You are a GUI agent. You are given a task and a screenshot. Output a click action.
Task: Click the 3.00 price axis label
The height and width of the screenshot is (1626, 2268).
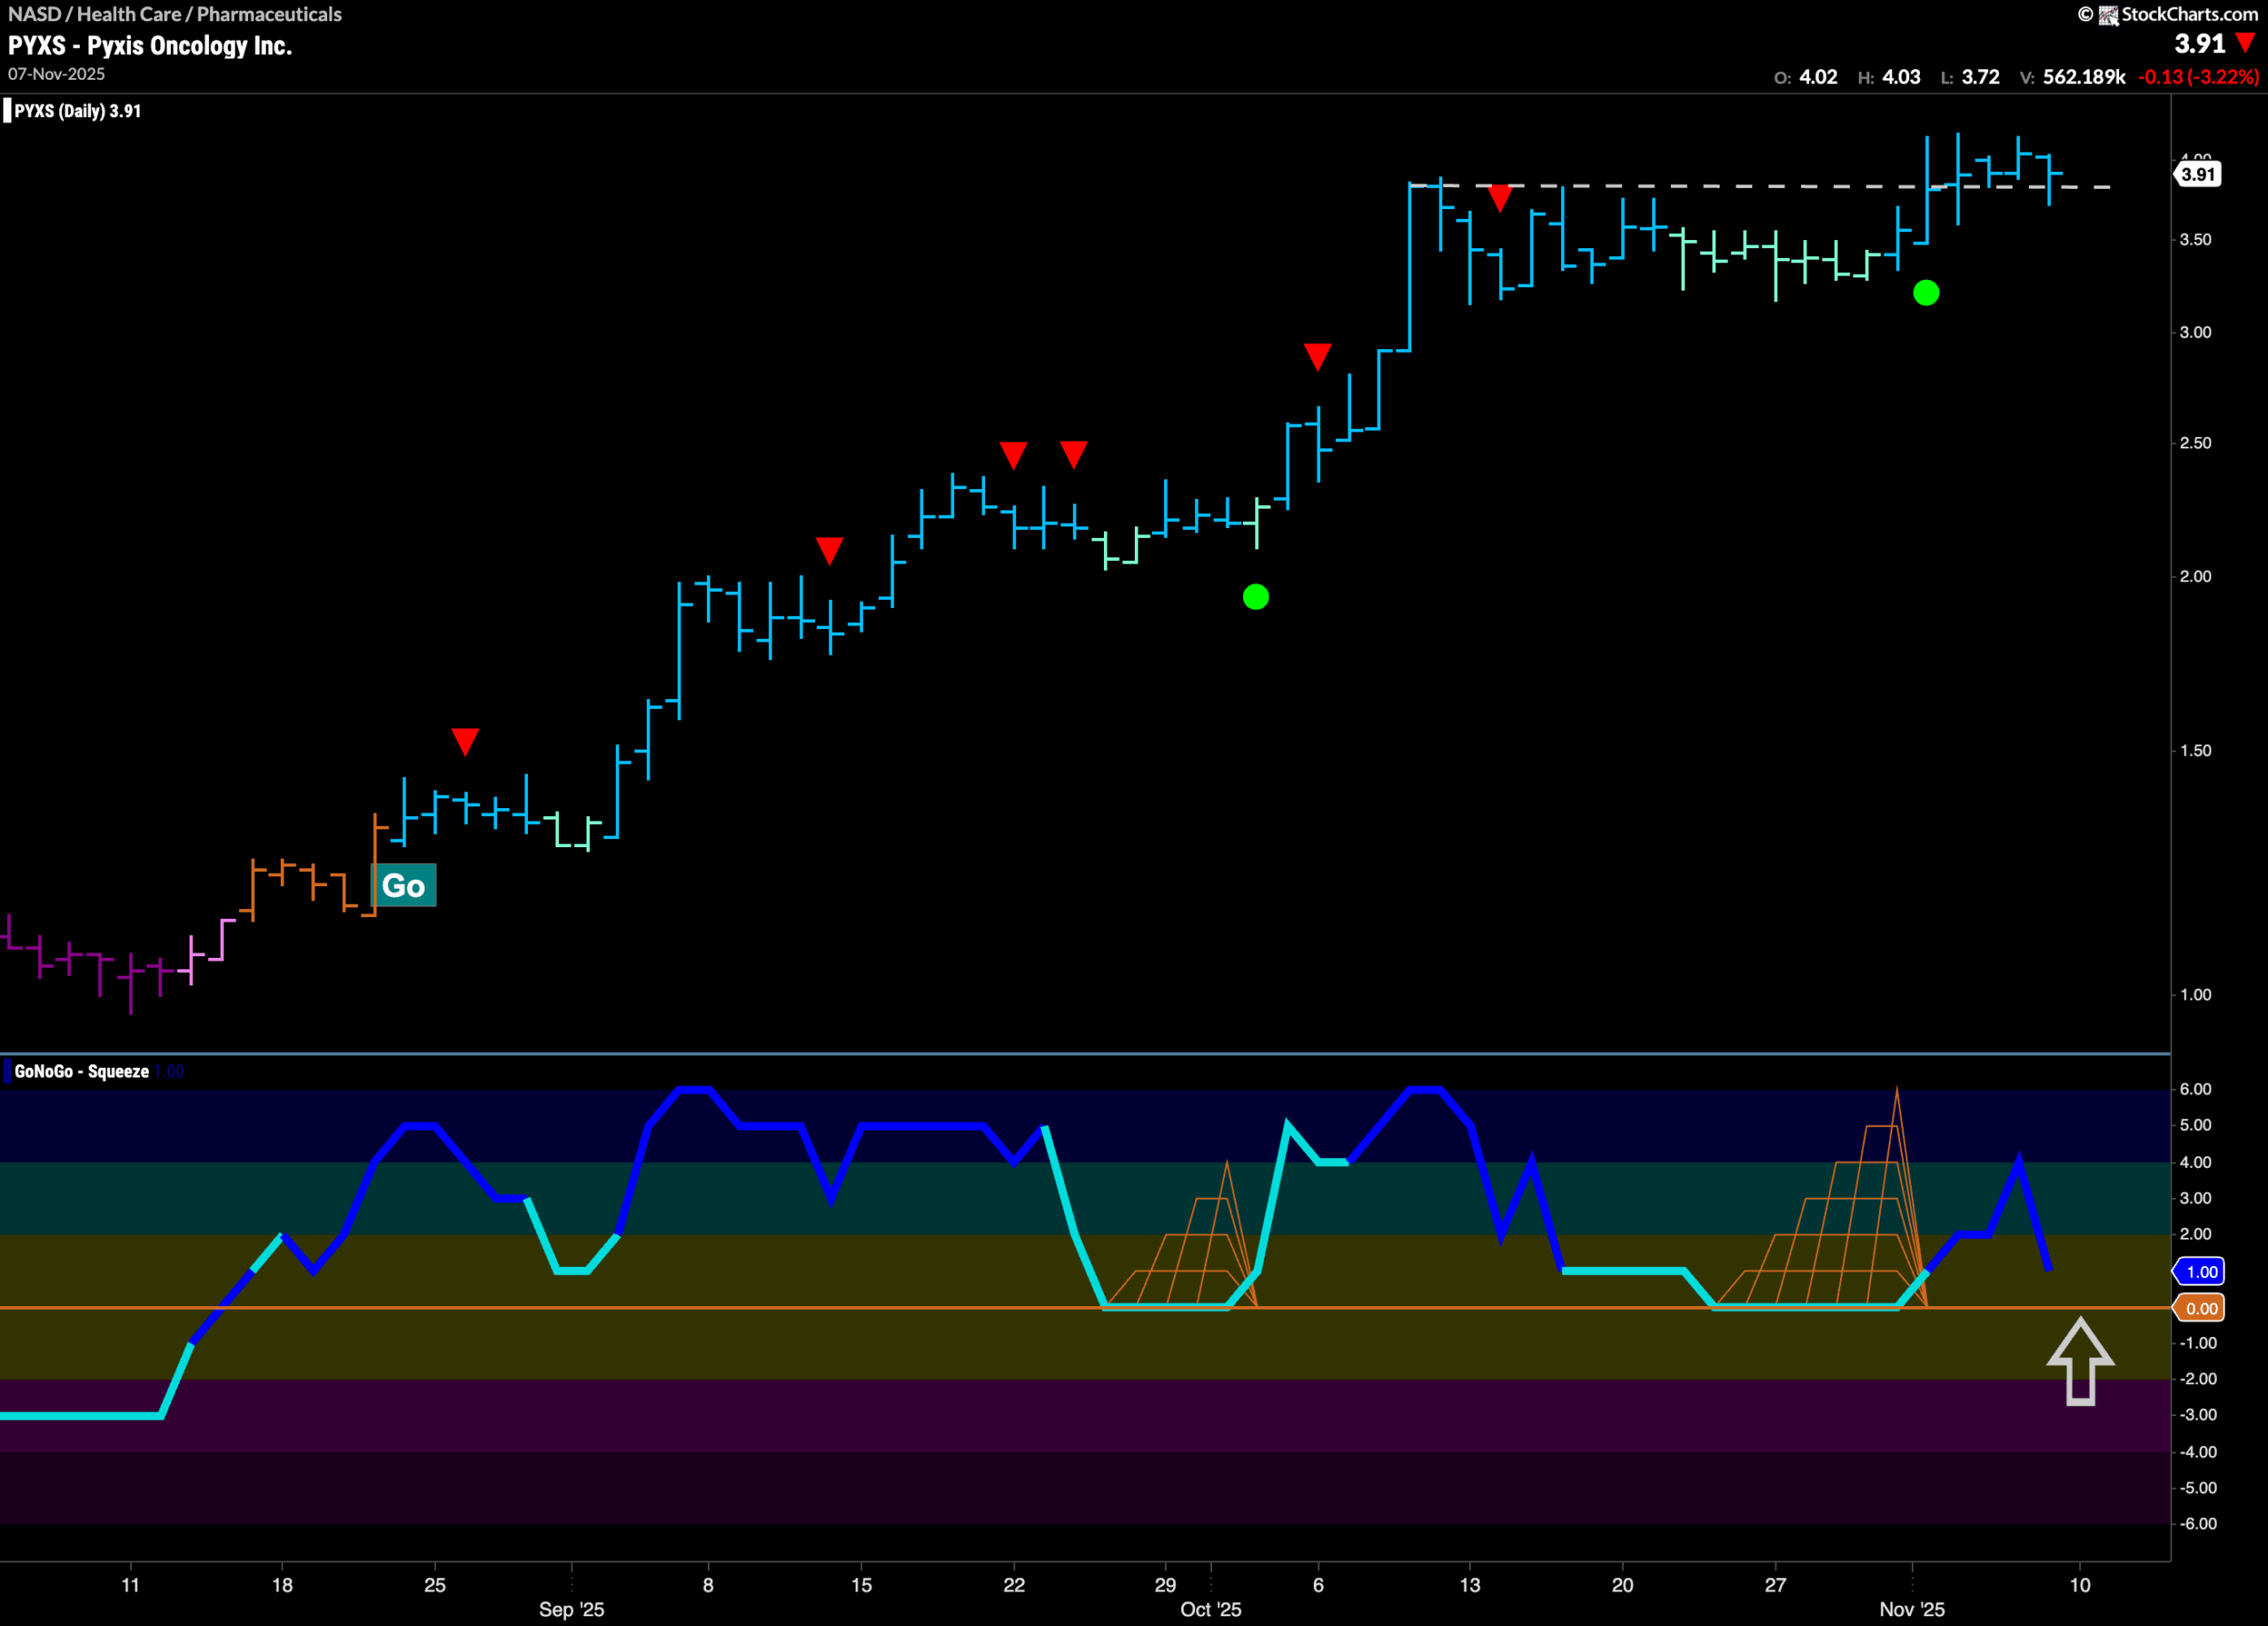[2196, 332]
